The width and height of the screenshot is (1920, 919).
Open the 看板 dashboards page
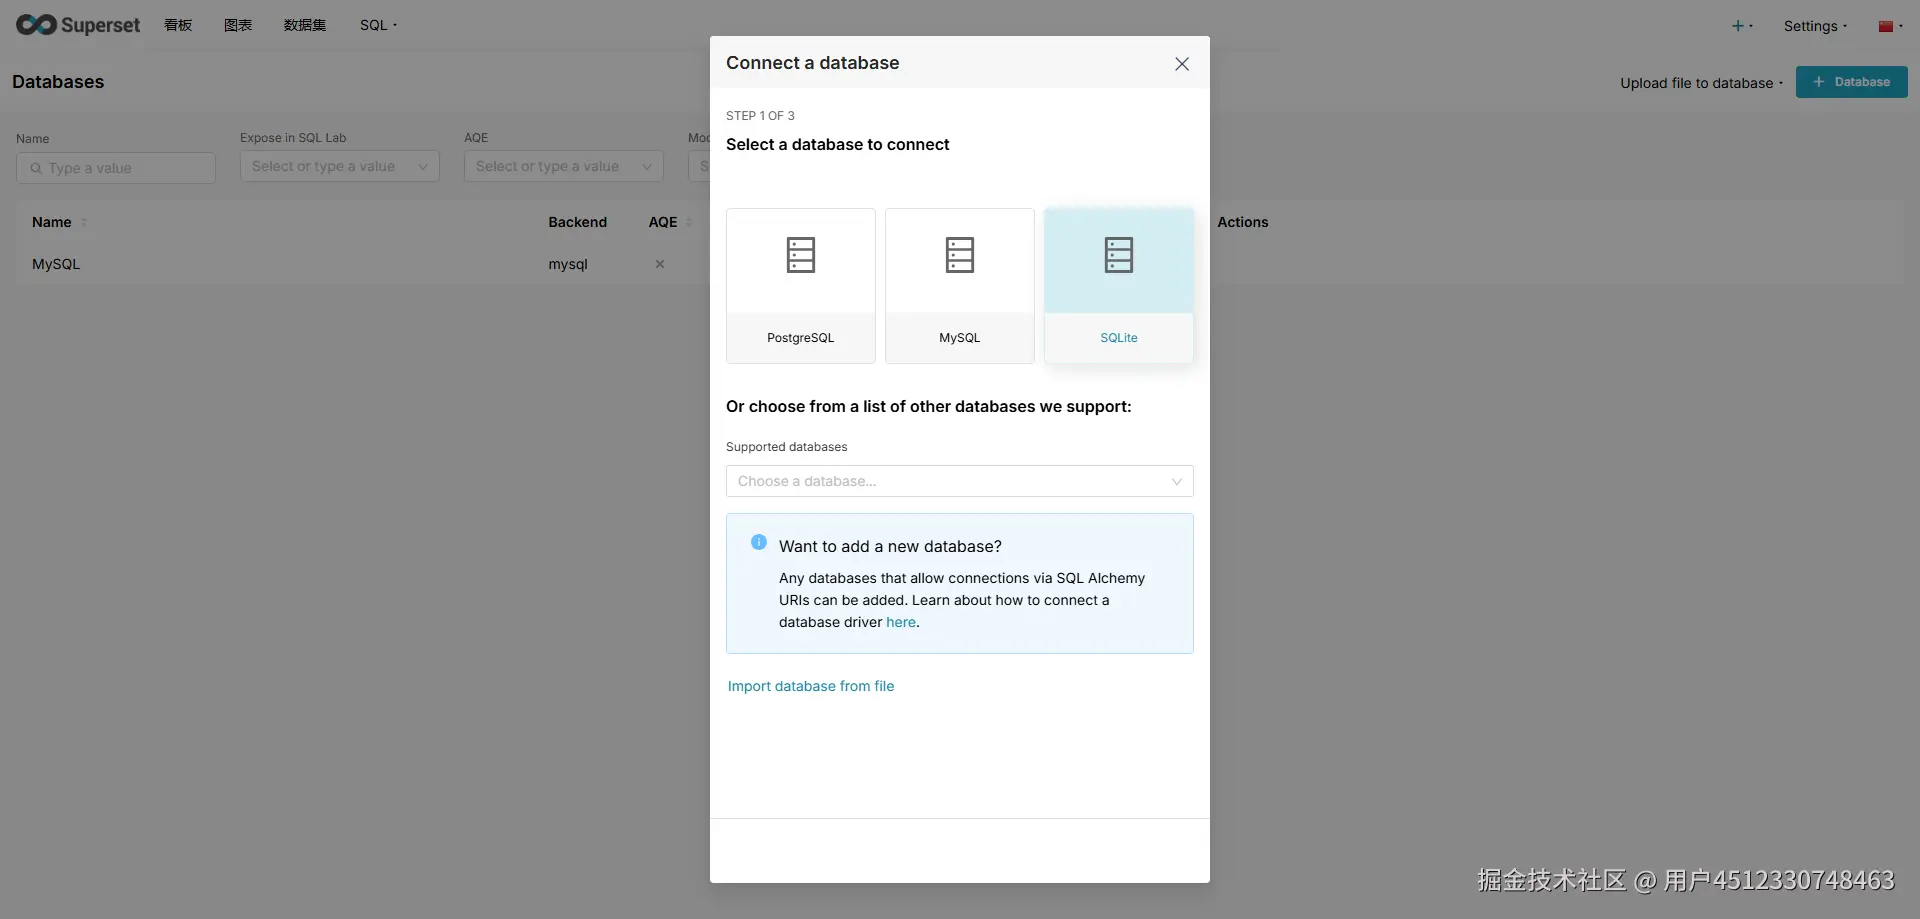(x=178, y=25)
